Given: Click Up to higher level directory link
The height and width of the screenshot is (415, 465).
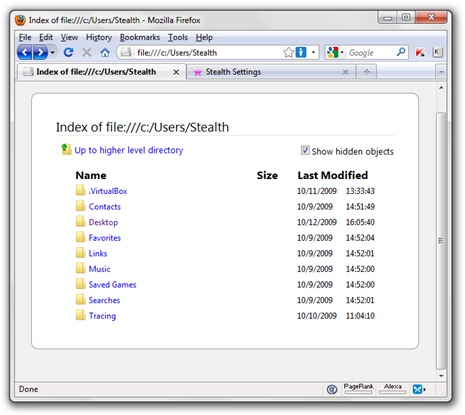Looking at the screenshot, I should tap(129, 150).
